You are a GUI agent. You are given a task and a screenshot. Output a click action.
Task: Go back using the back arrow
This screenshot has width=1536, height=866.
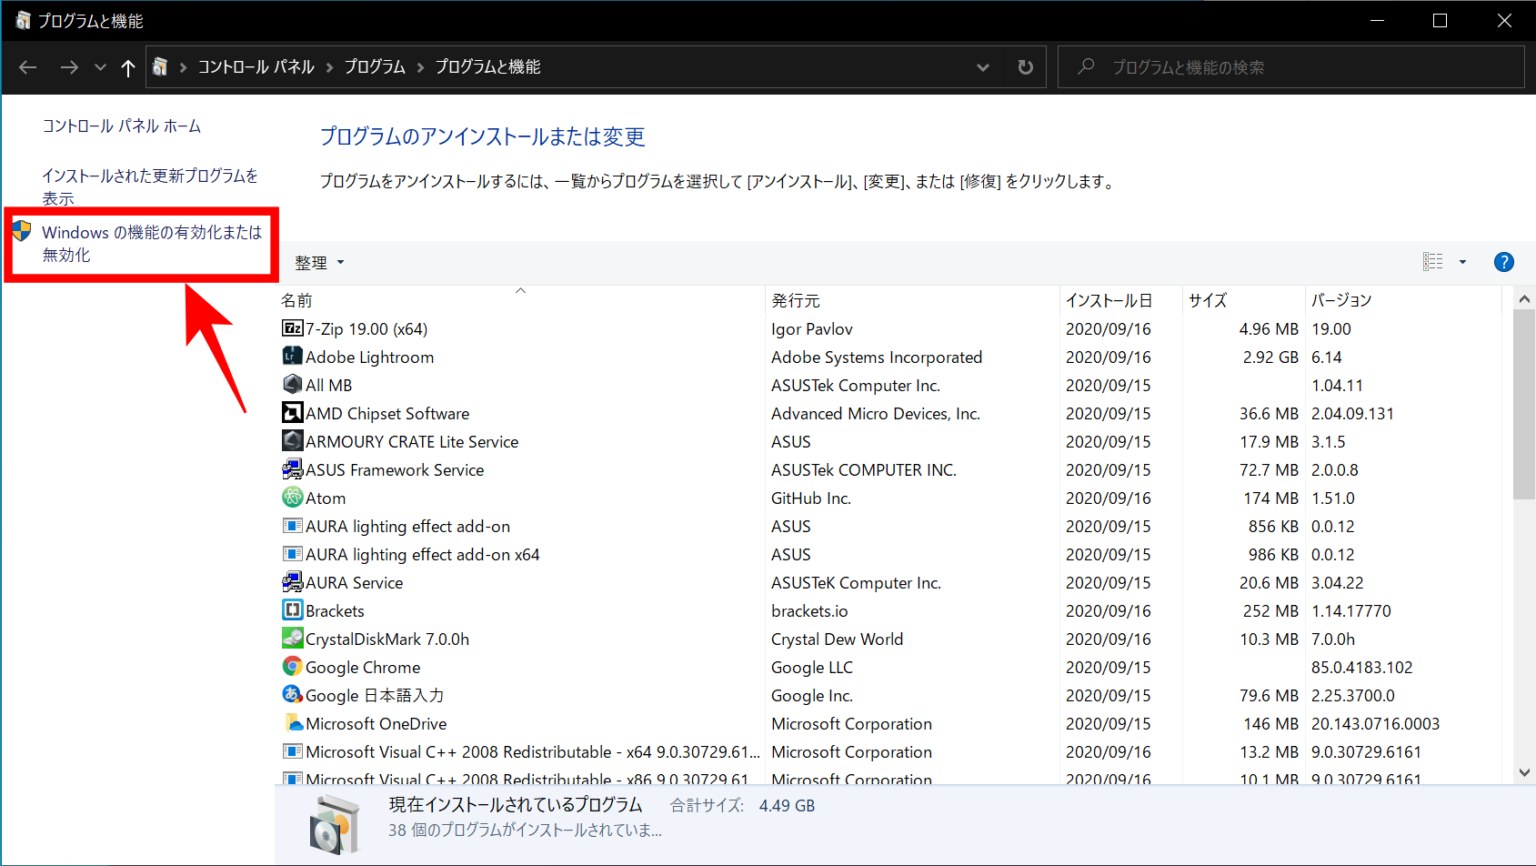click(x=27, y=66)
